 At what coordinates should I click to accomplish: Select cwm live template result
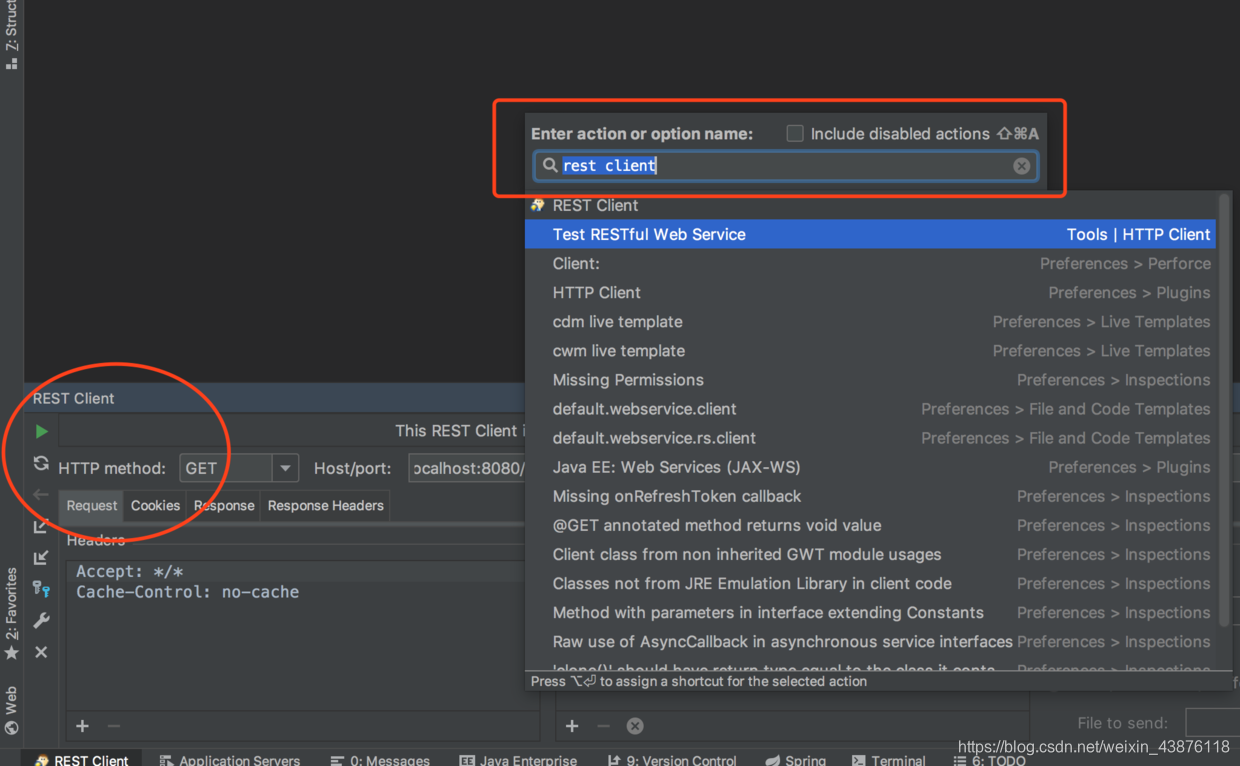pos(870,350)
